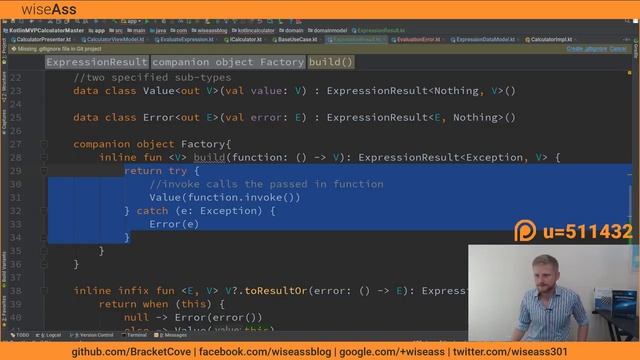Click the build() structure breadcrumb
This screenshot has height=360, width=640.
pos(331,62)
